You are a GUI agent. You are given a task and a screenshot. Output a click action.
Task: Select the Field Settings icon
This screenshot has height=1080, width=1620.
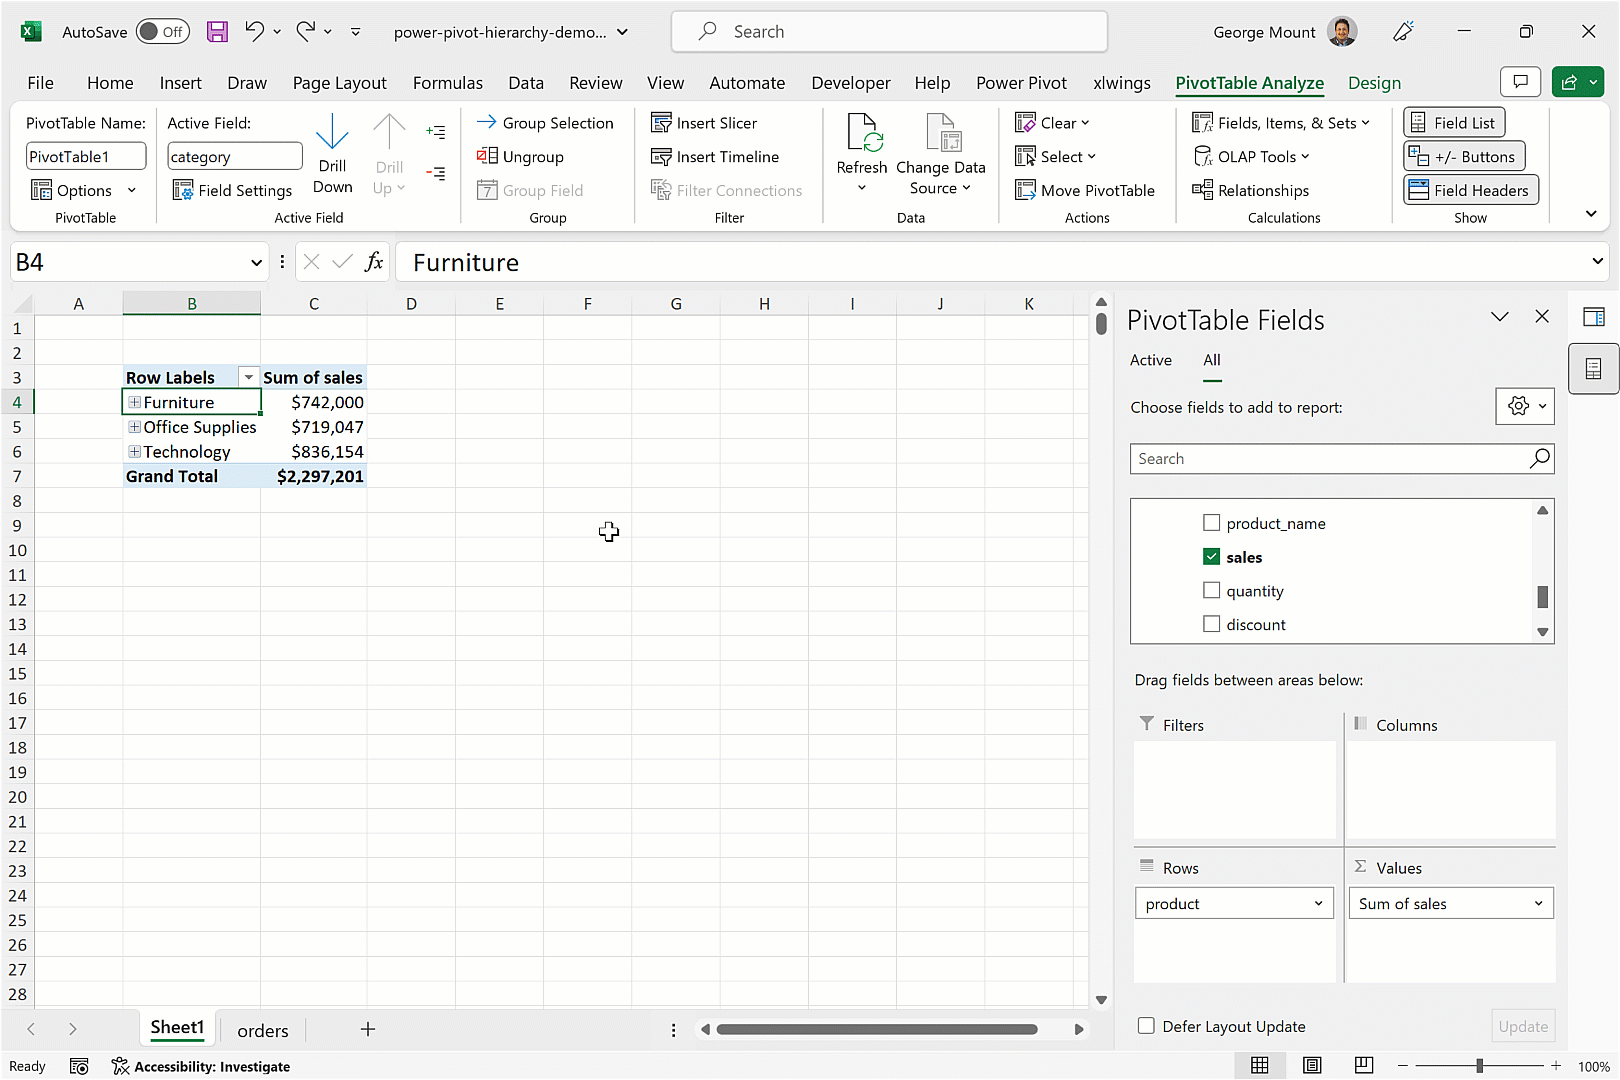point(184,190)
